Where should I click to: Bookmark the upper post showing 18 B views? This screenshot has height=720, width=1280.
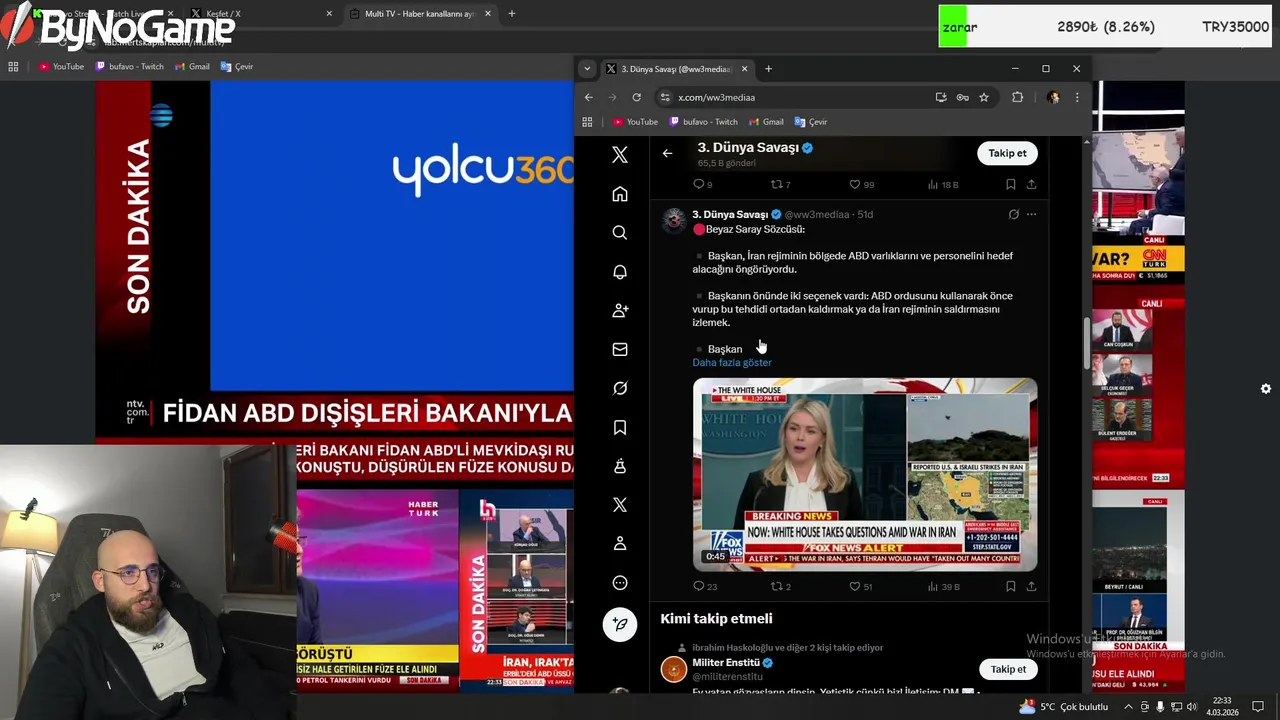pyautogui.click(x=1011, y=184)
